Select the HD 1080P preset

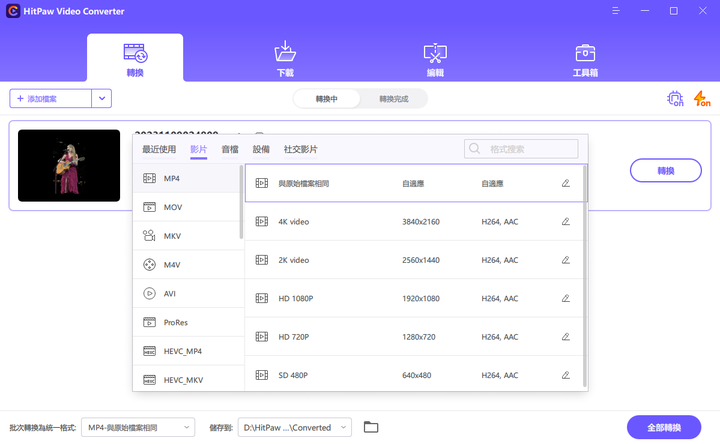[x=414, y=298]
